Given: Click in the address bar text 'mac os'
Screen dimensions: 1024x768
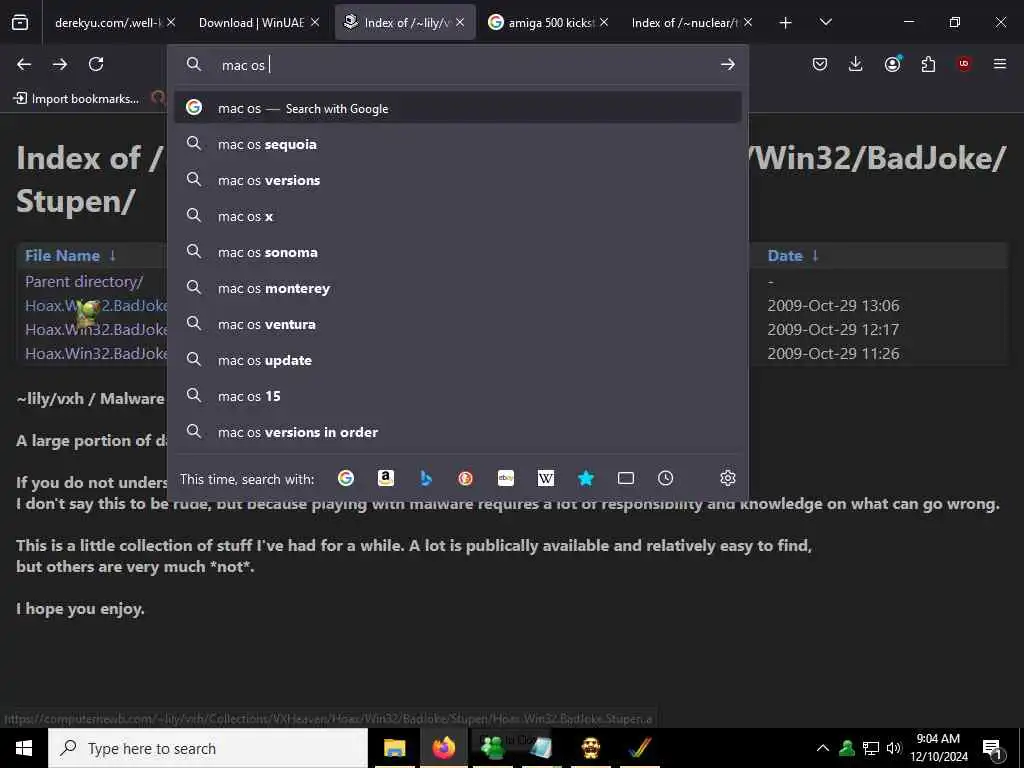Looking at the screenshot, I should [x=243, y=65].
